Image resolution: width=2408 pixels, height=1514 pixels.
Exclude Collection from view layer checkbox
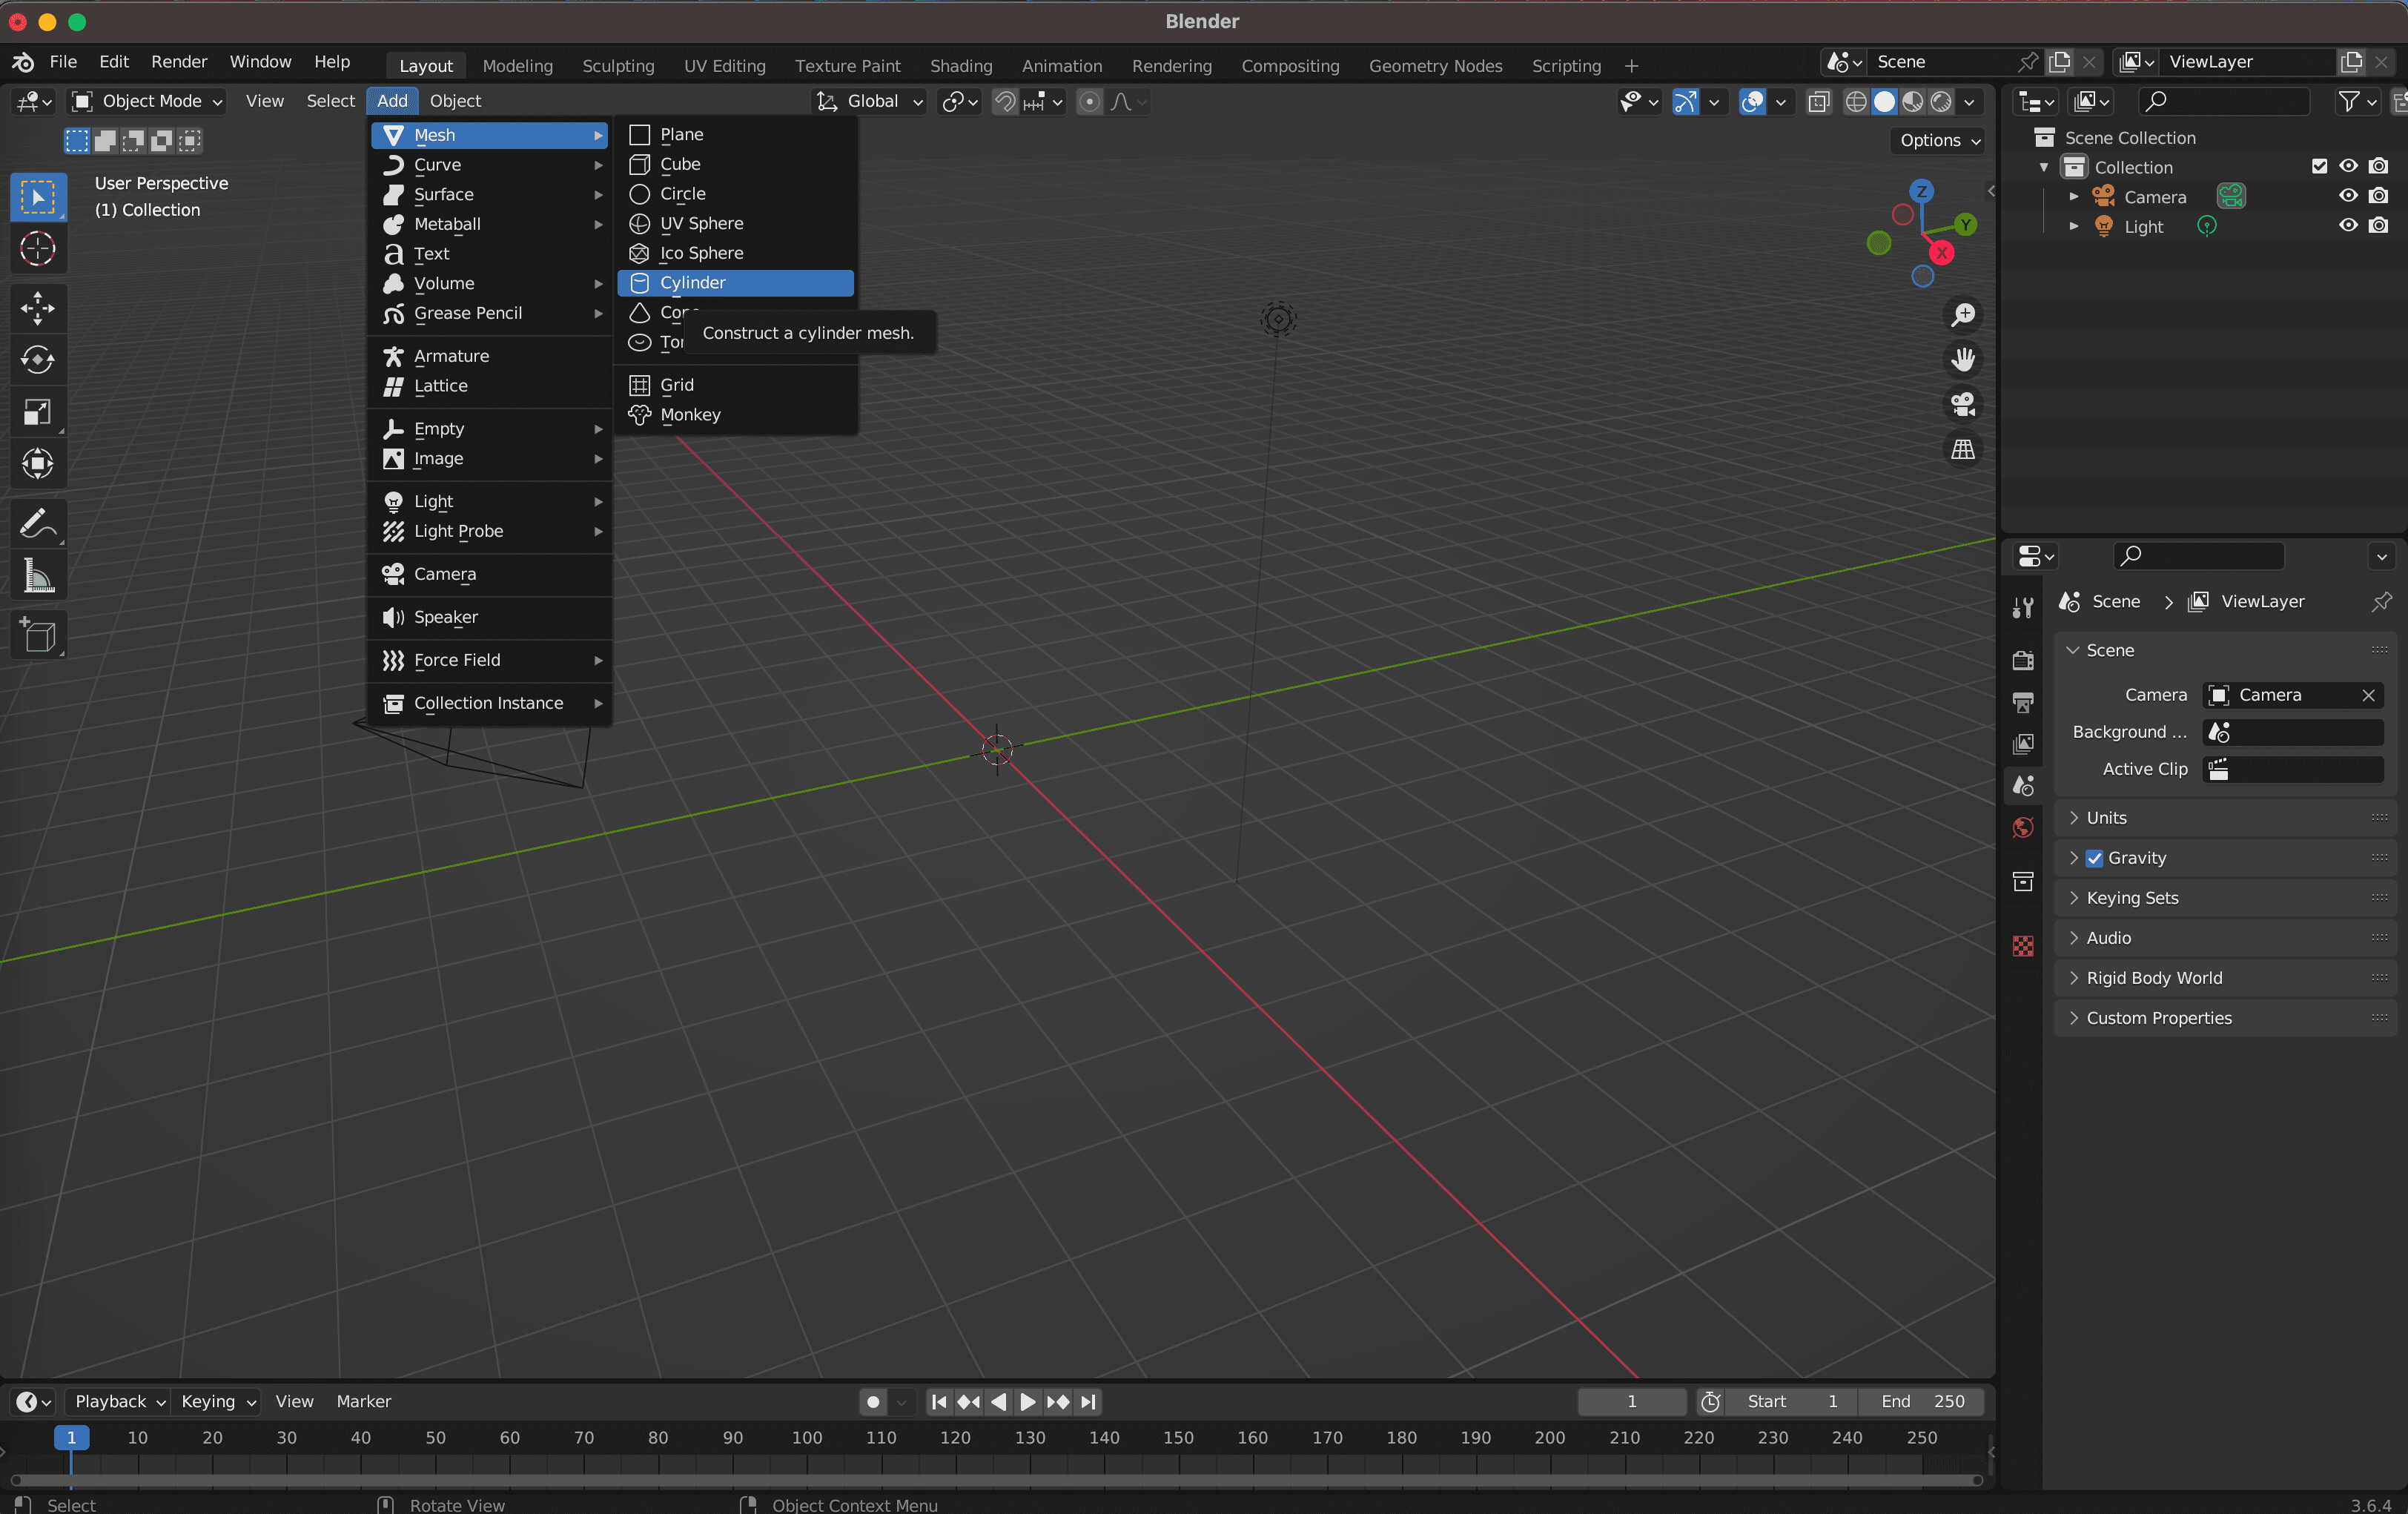[2319, 166]
